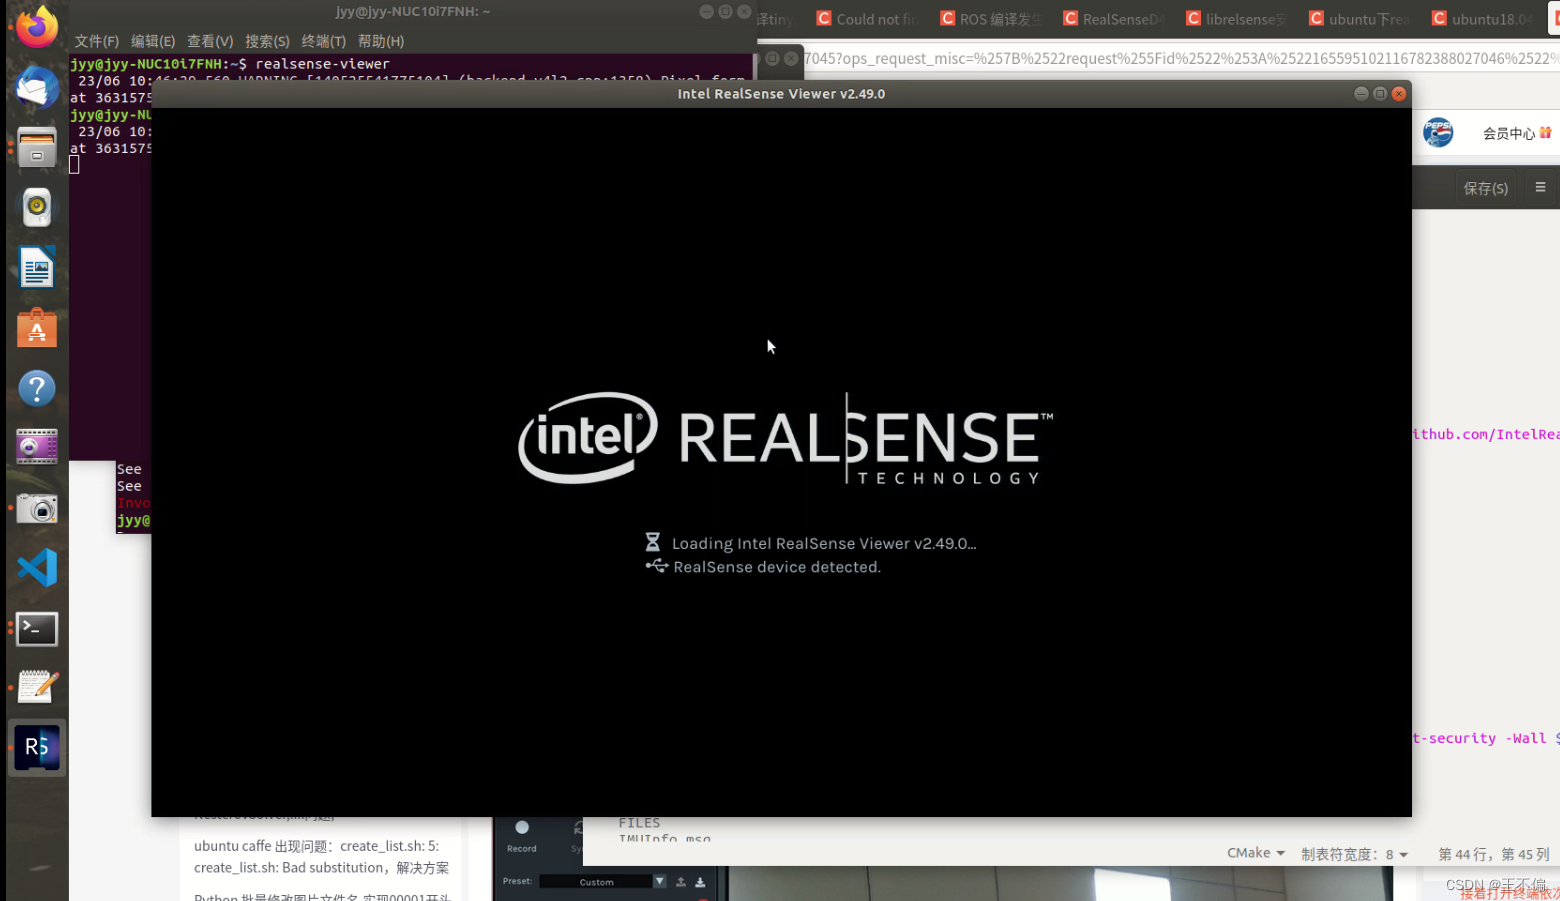The width and height of the screenshot is (1560, 901).
Task: Open the hamburger menu in gedit header
Action: 1540,187
